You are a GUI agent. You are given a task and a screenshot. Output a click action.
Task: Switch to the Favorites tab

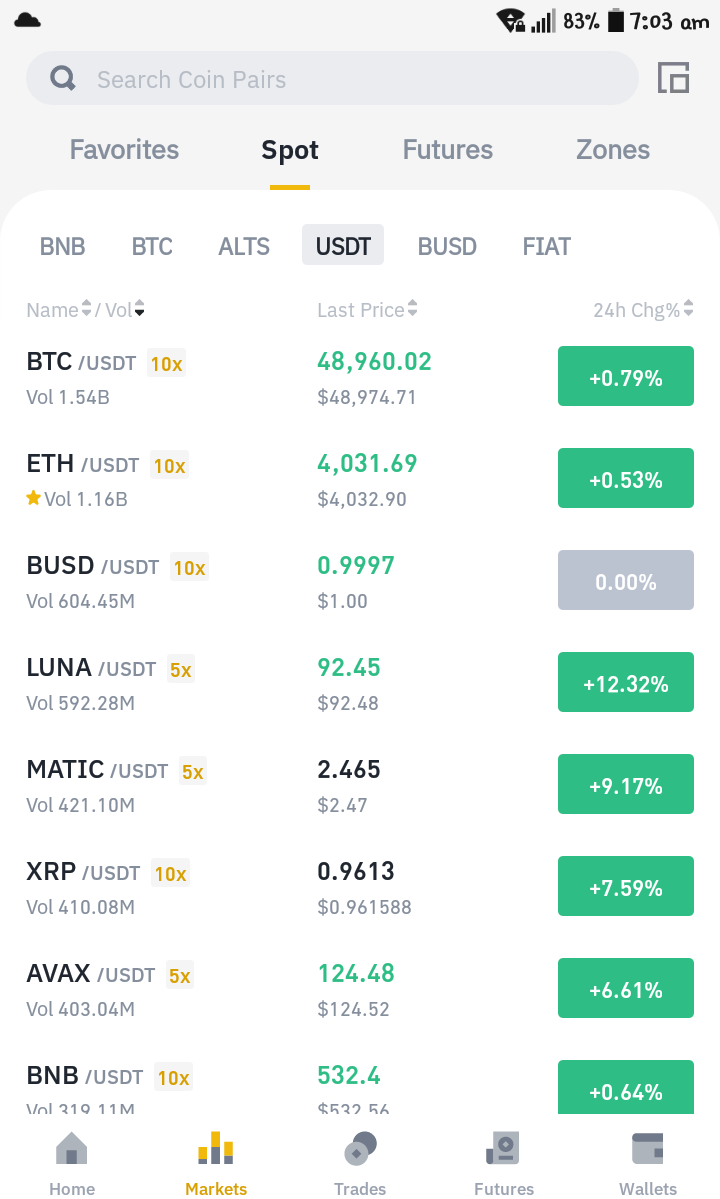[125, 150]
